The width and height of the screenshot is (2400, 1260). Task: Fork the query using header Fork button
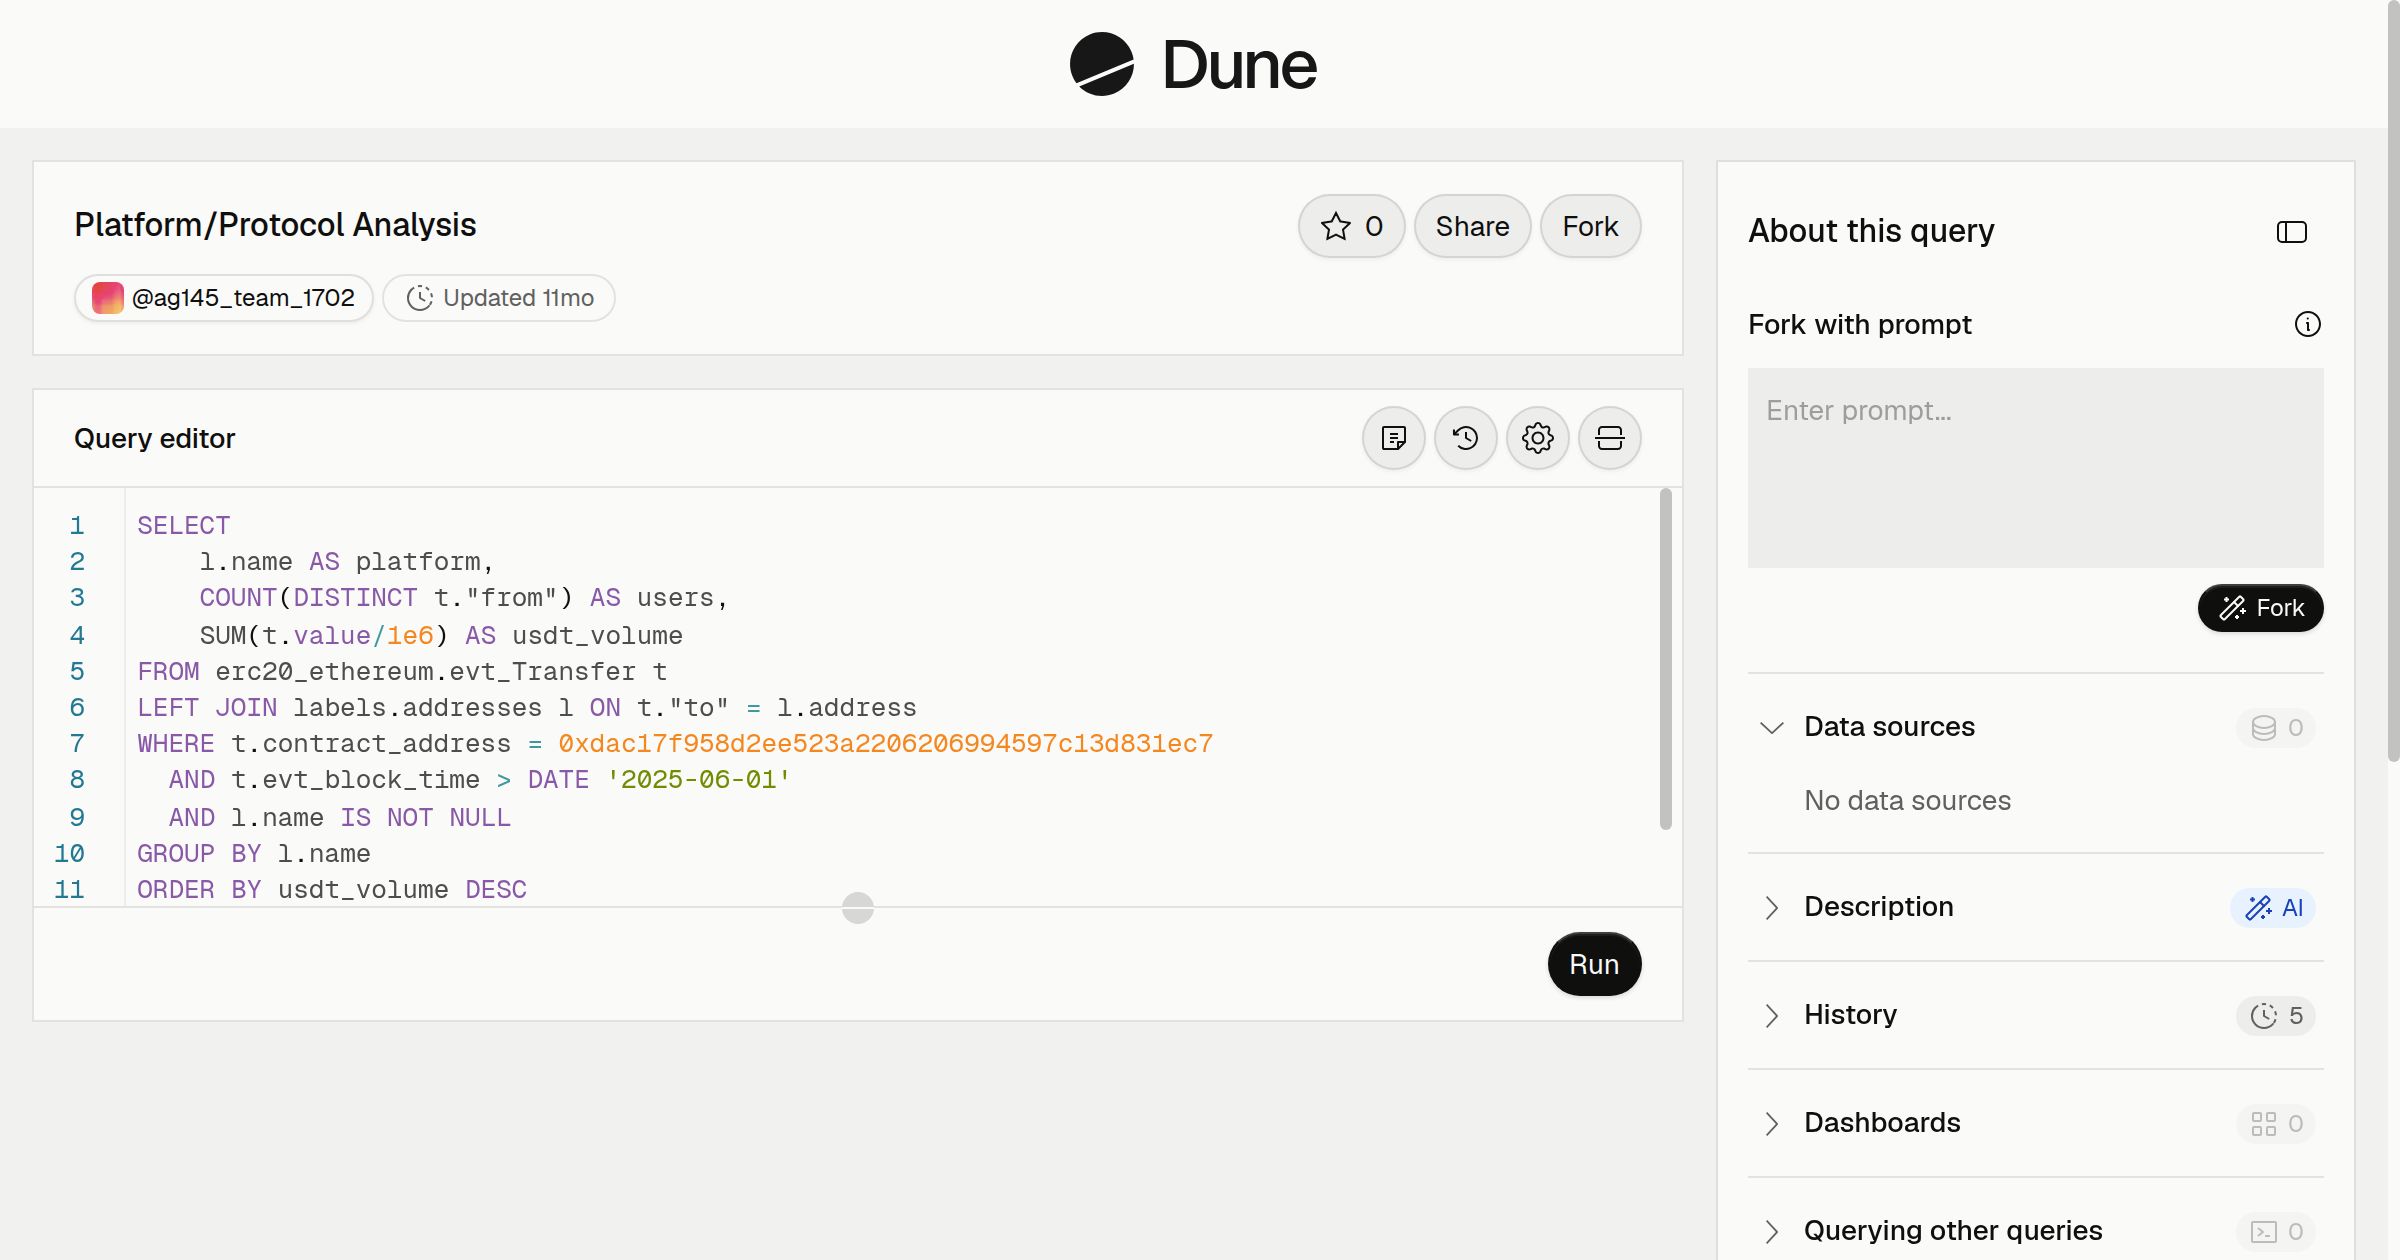[1590, 226]
